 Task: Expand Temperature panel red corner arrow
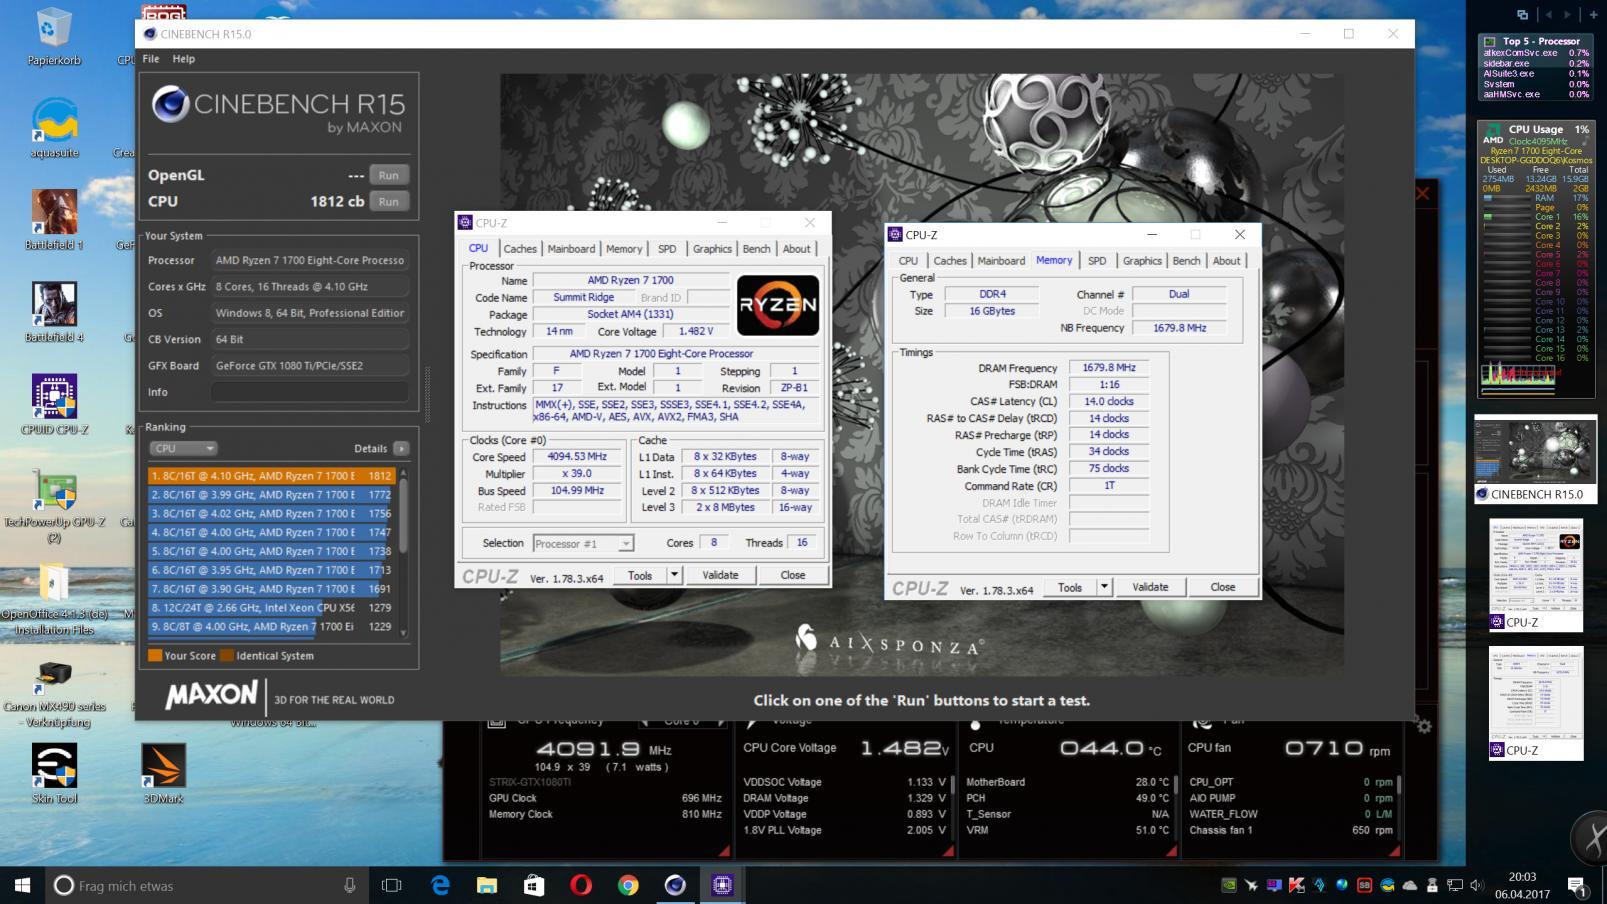tap(1171, 851)
